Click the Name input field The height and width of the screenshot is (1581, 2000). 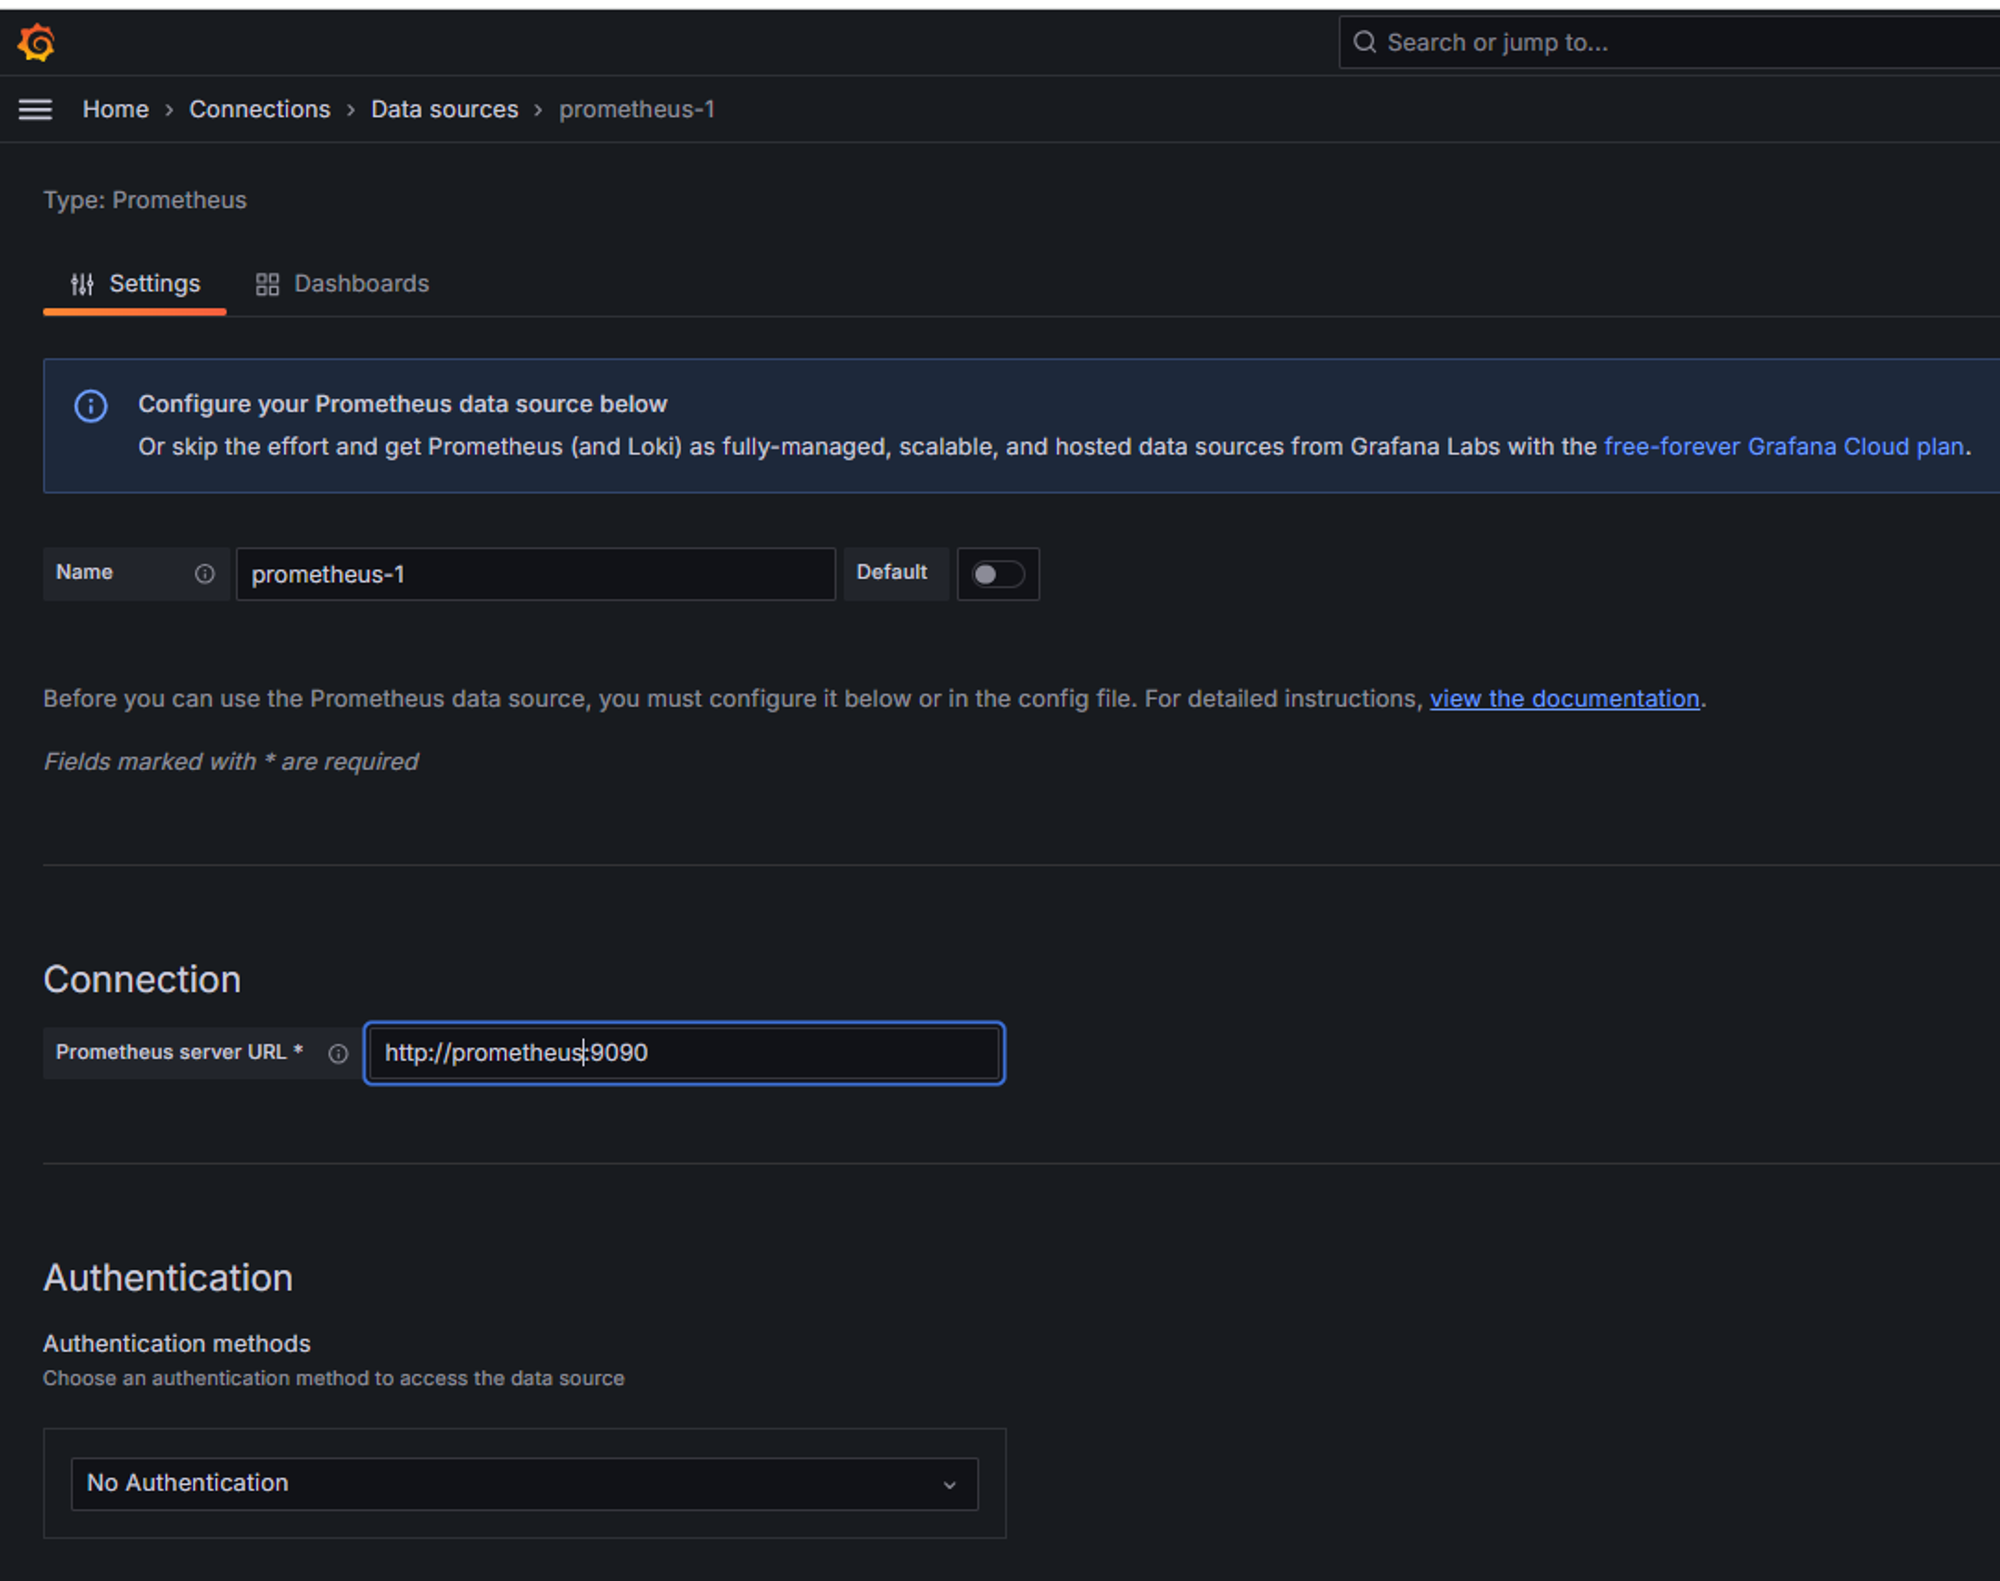coord(535,574)
